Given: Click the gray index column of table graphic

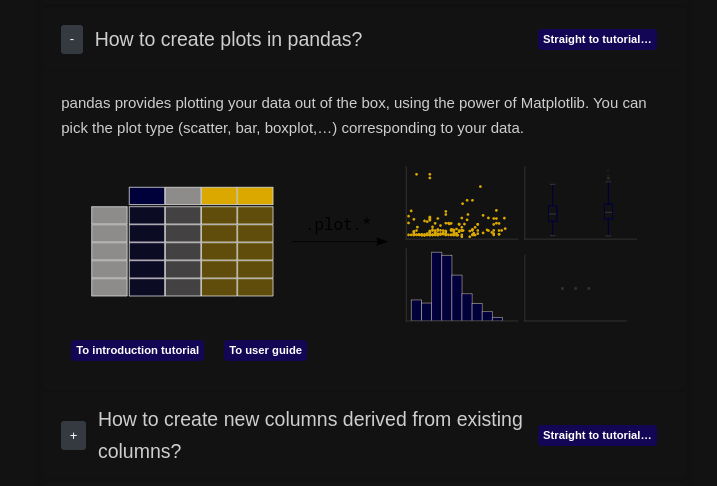Looking at the screenshot, I should tap(109, 251).
